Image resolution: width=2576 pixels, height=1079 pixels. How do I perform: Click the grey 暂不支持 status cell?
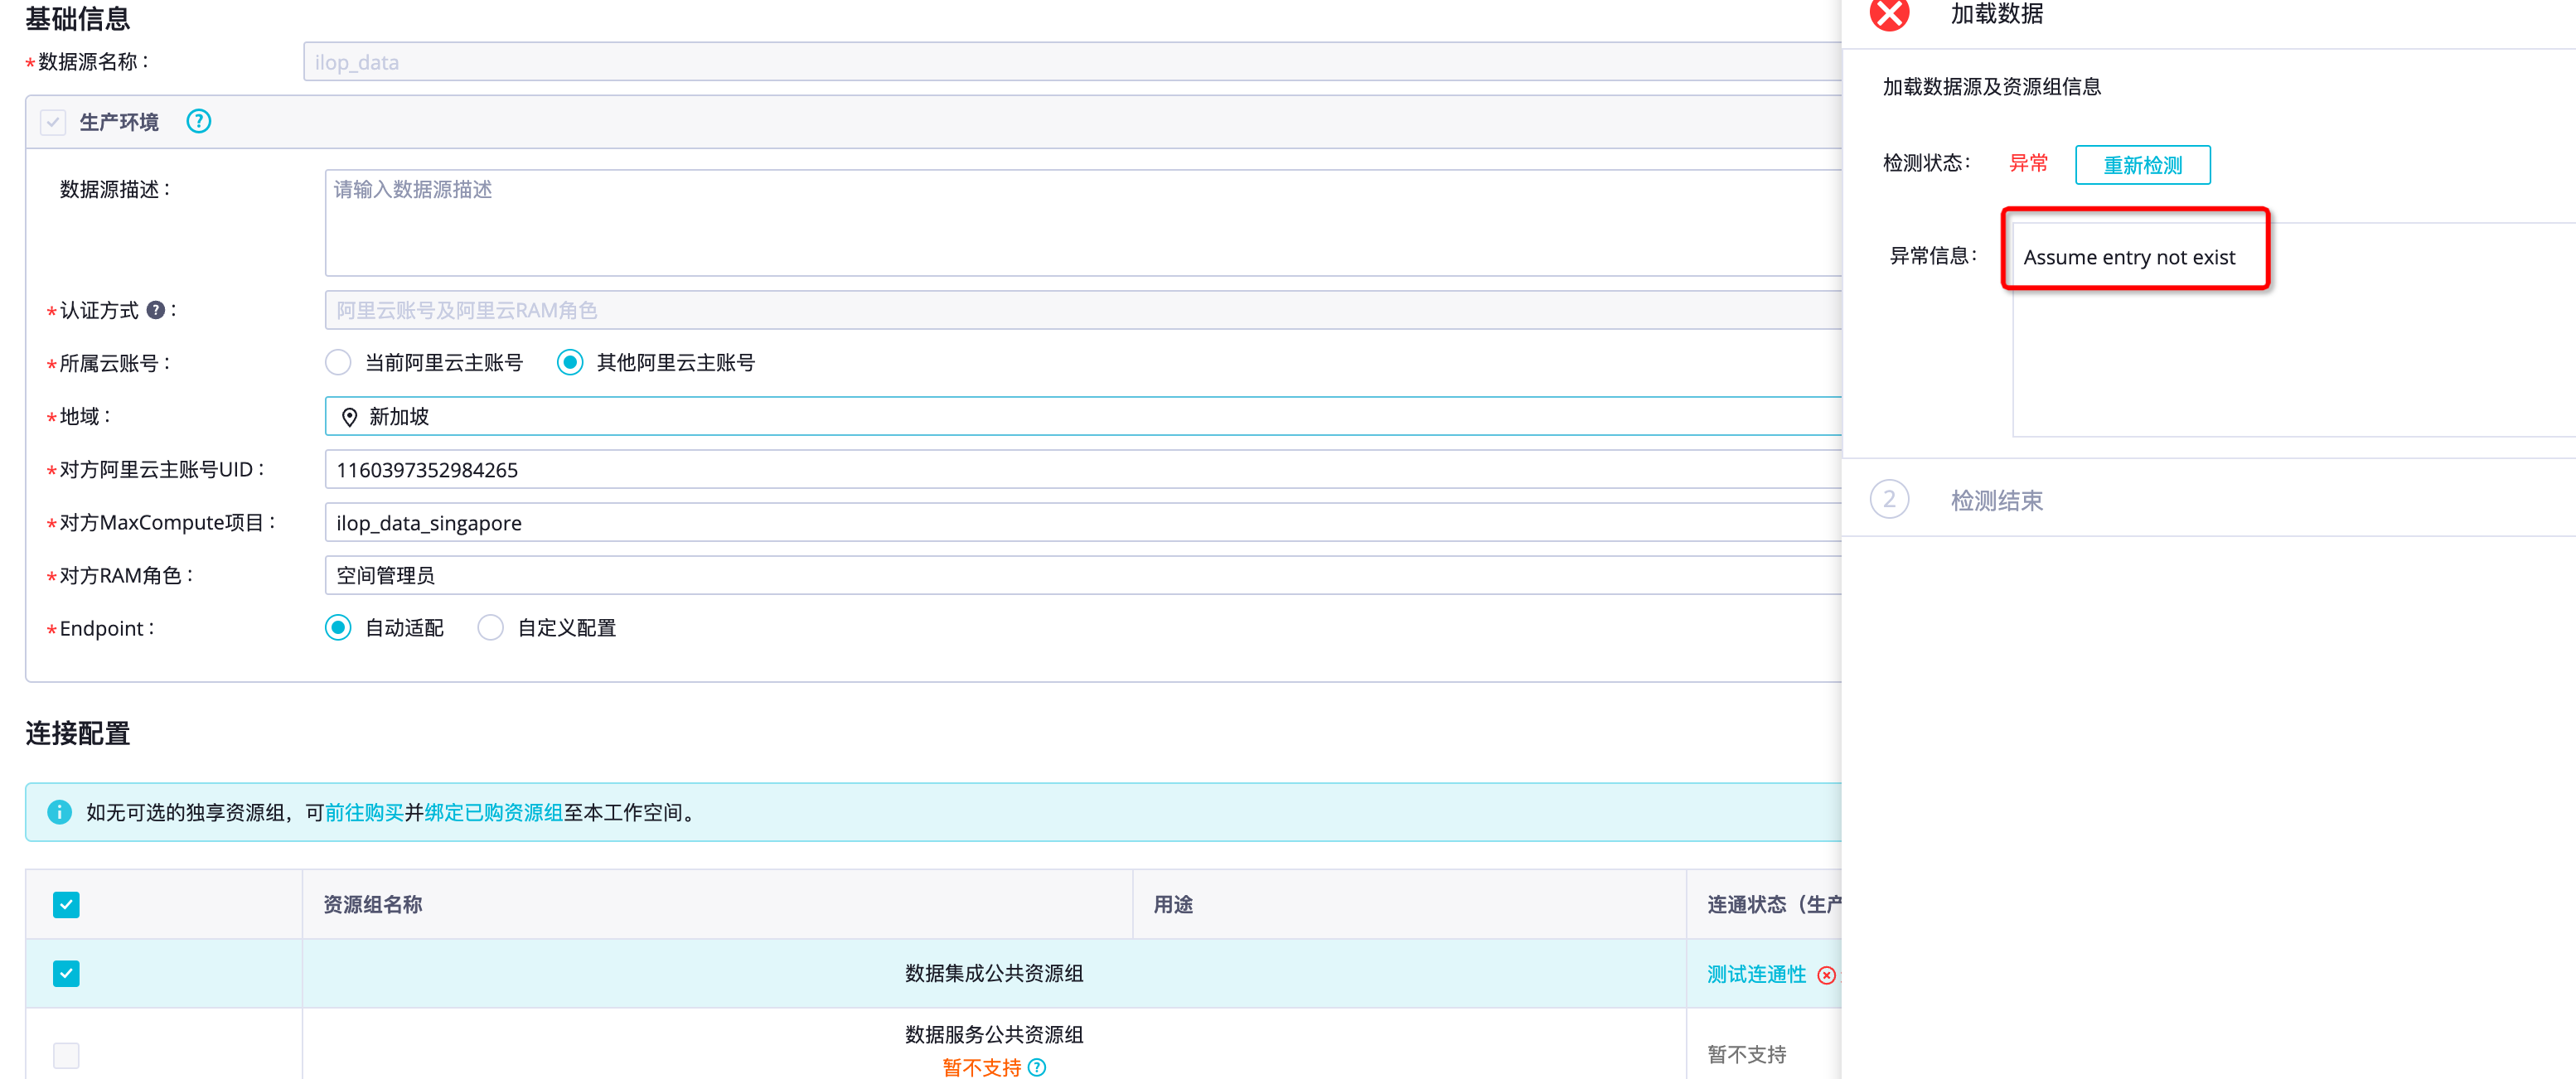1746,1054
